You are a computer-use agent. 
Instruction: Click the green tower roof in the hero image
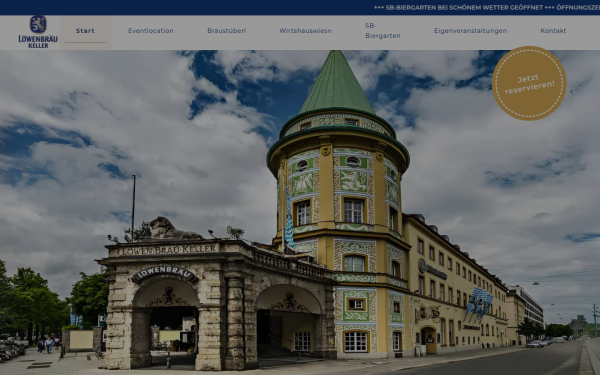(337, 83)
